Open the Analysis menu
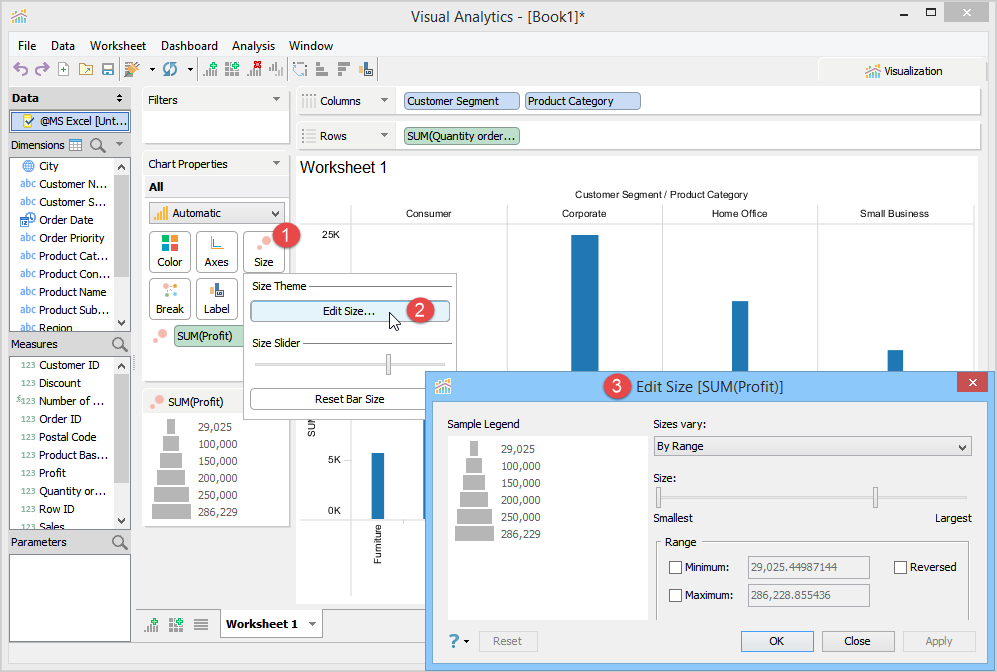 253,46
